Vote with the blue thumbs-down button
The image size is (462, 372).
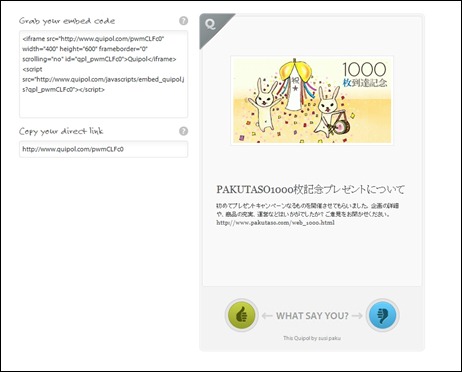(382, 315)
